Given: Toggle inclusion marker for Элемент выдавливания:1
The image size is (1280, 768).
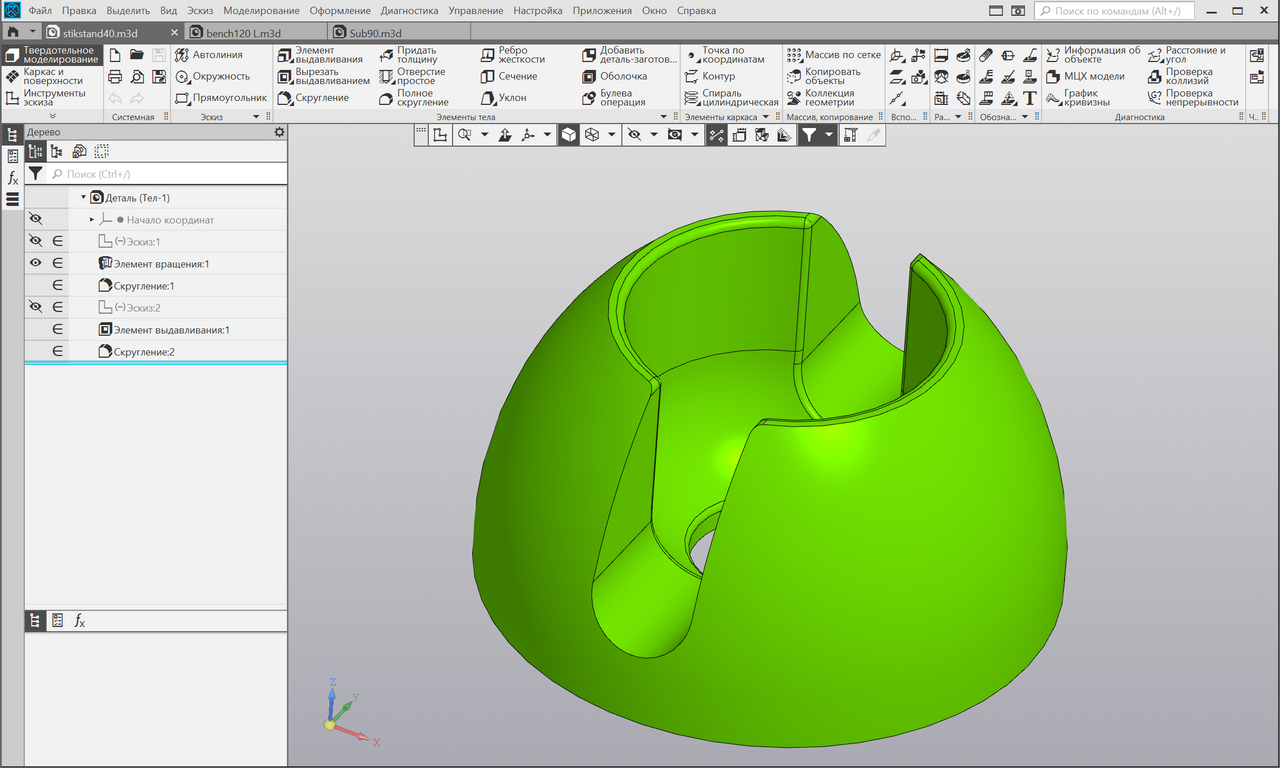Looking at the screenshot, I should point(57,329).
